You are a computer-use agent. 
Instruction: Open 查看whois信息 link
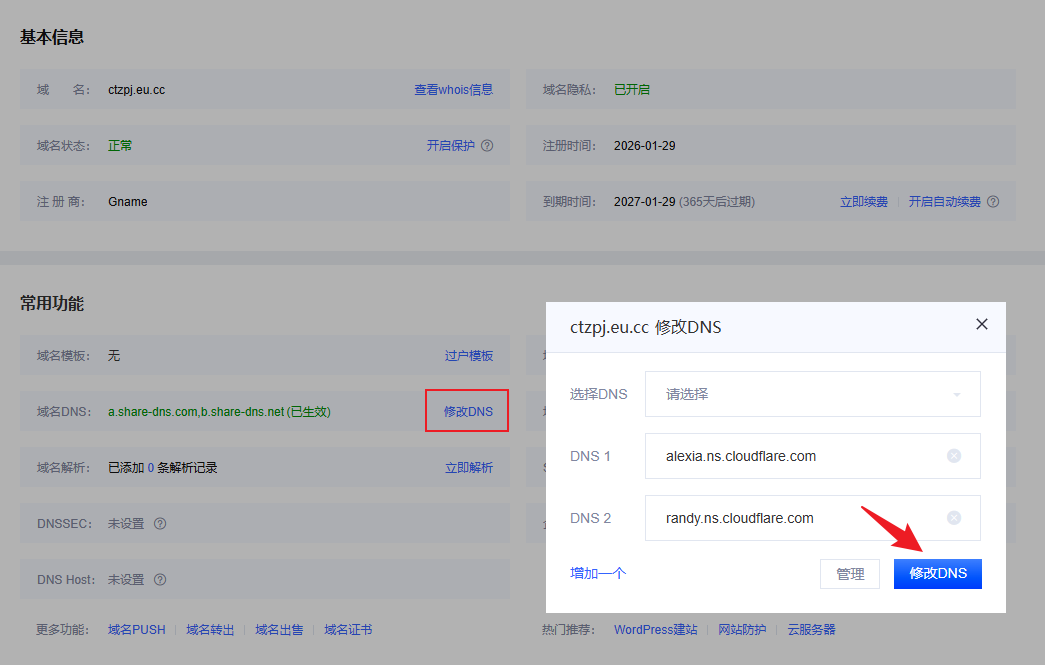(453, 90)
